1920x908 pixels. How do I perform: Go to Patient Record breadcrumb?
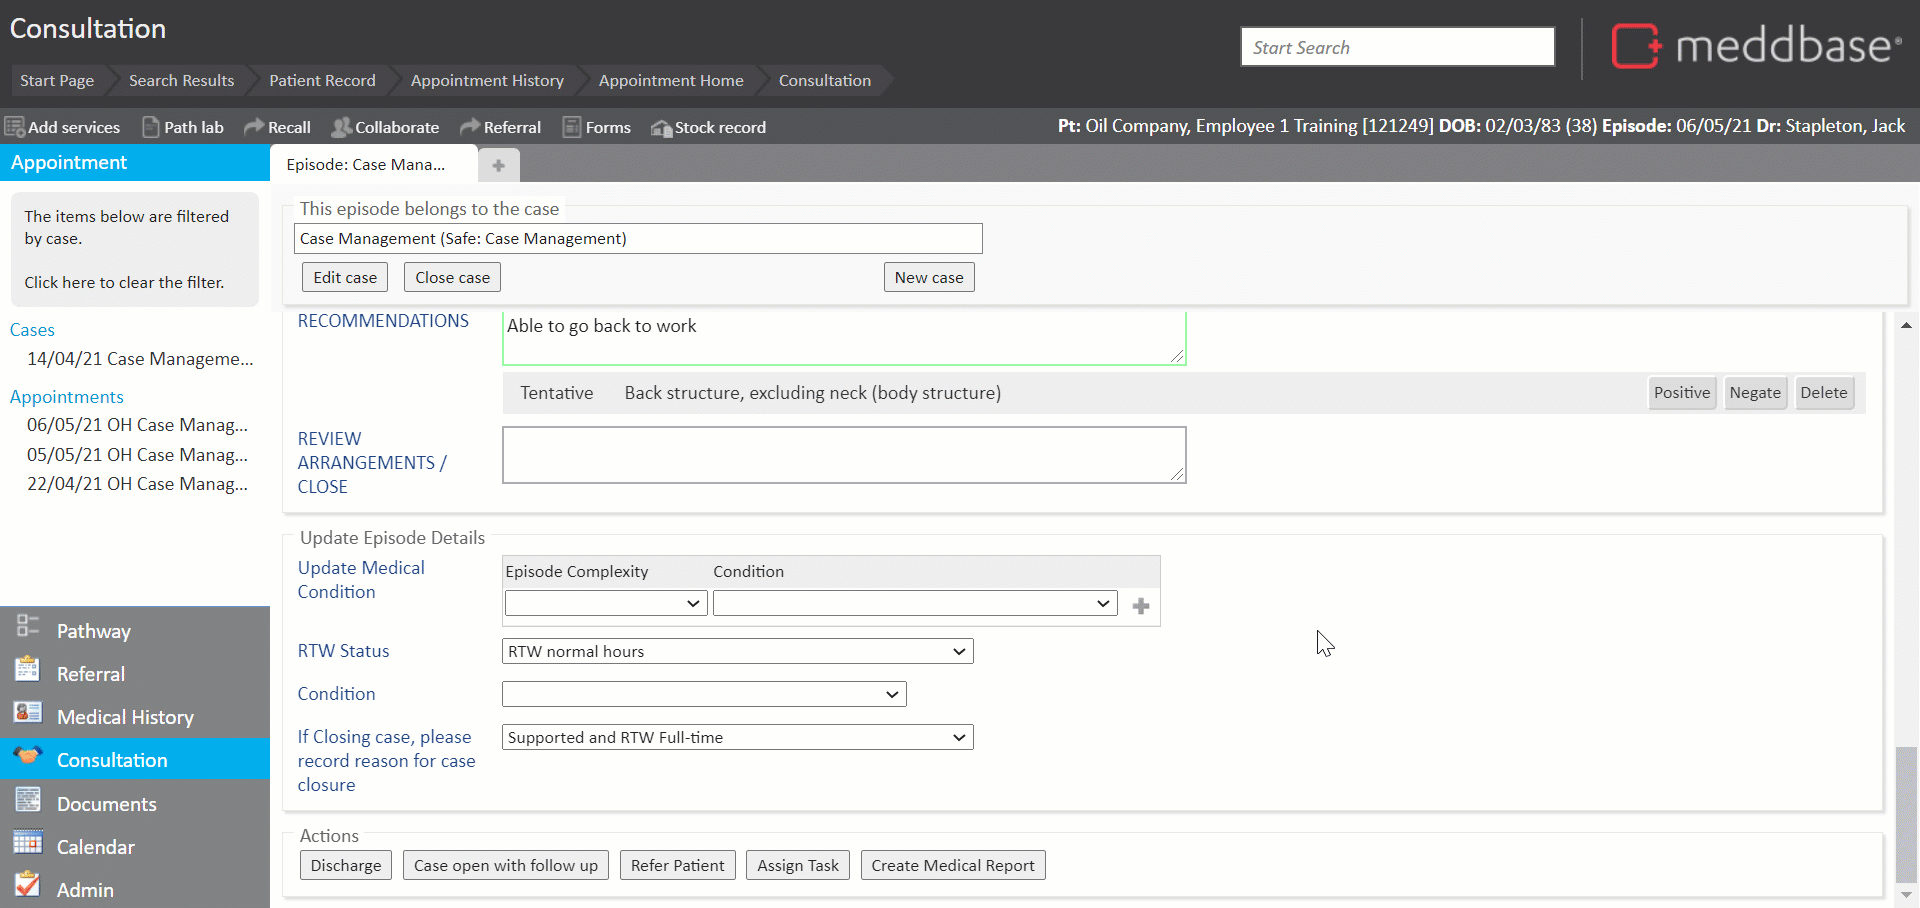pyautogui.click(x=322, y=80)
